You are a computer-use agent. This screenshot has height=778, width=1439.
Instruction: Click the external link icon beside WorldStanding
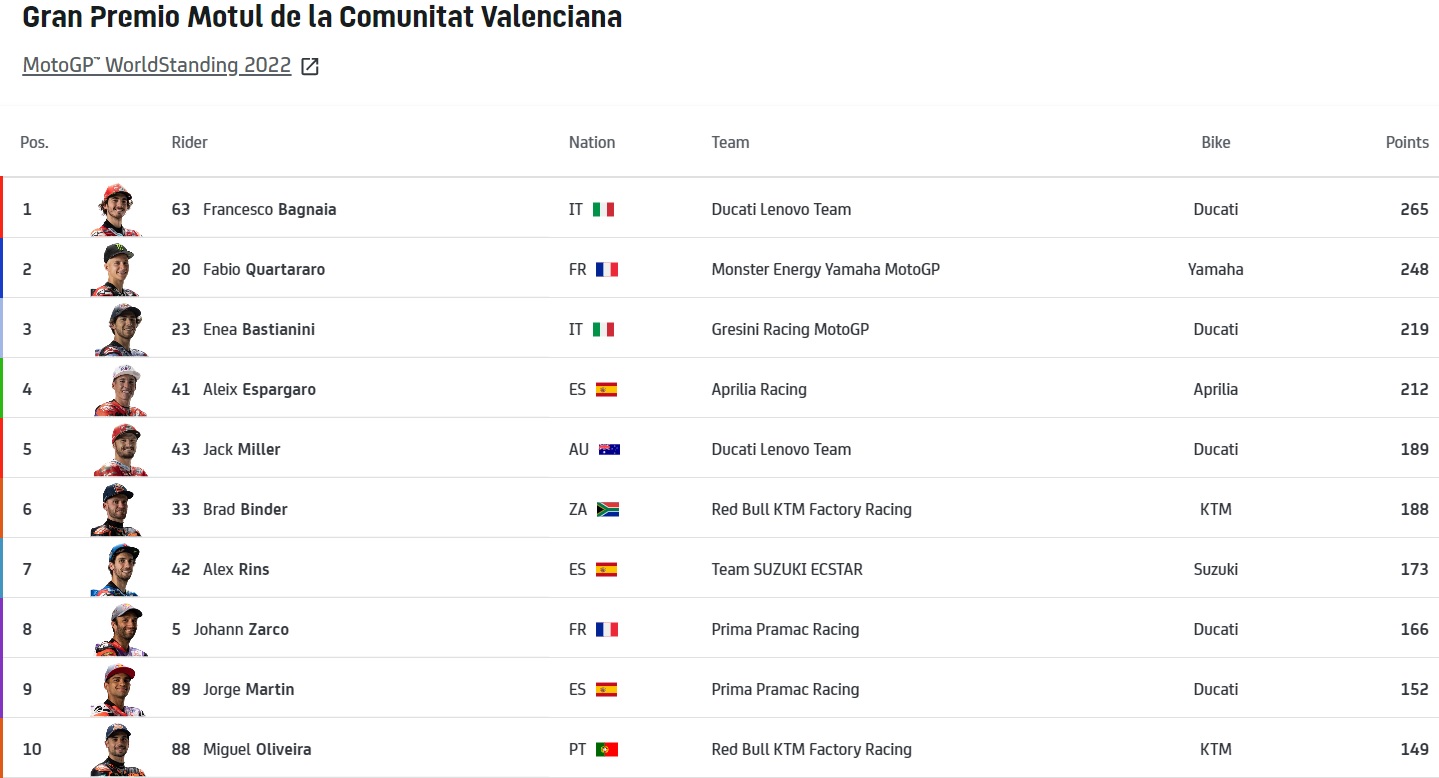pos(310,67)
